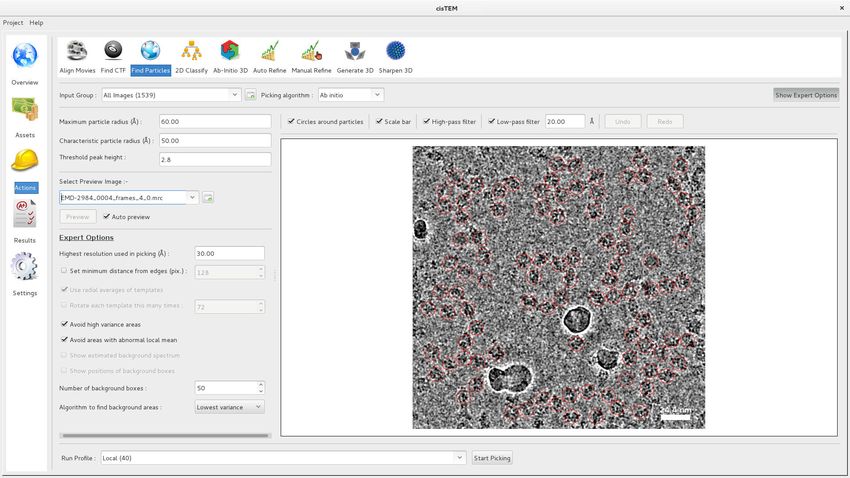
Task: Open the 2D Classify action
Action: click(191, 57)
